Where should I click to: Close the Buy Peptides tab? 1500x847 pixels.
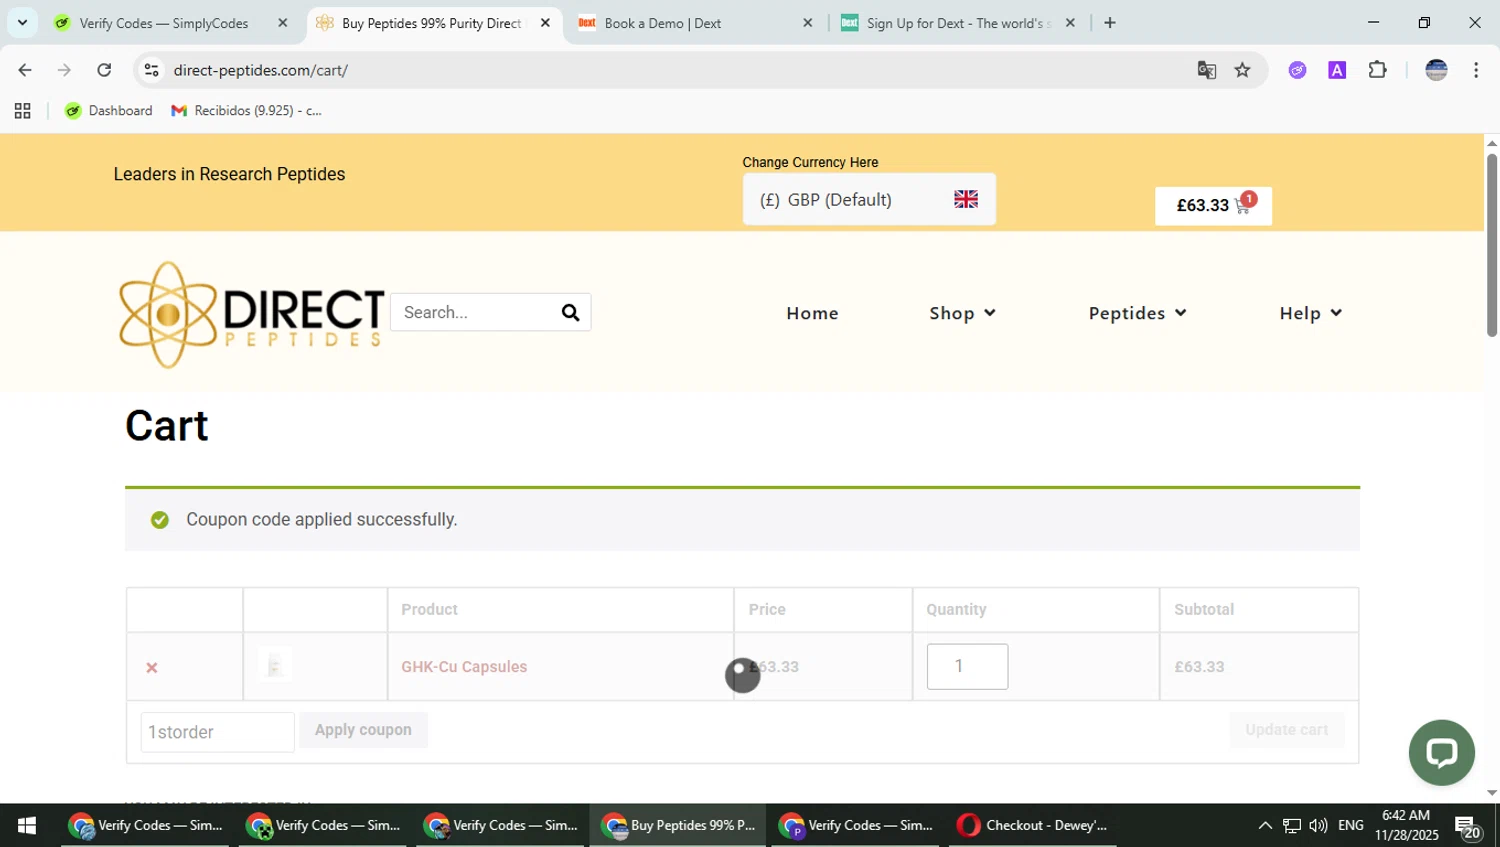click(x=545, y=23)
